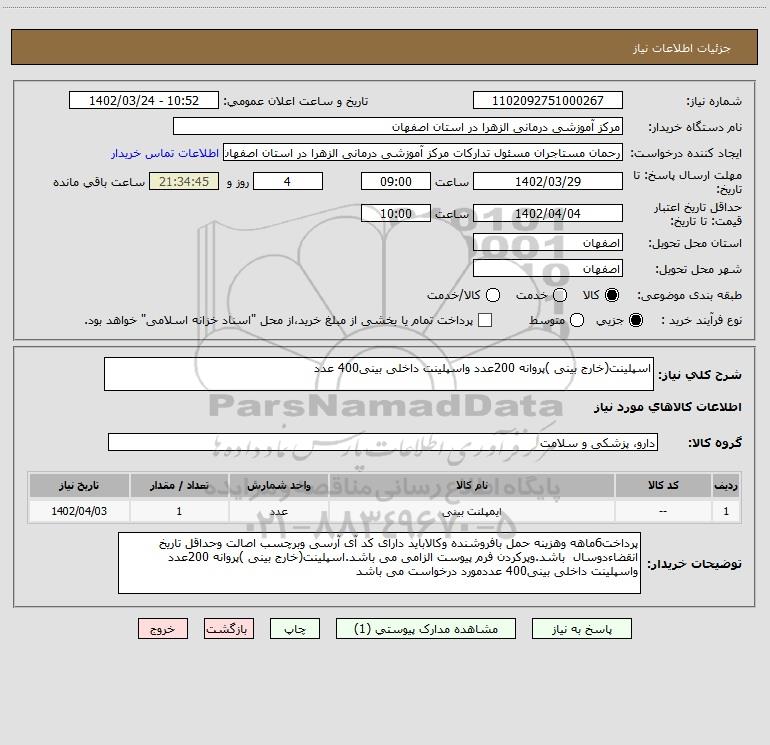Viewport: 770px width, 745px height.
Task: Click the validity hour field 10:00
Action: 396,213
